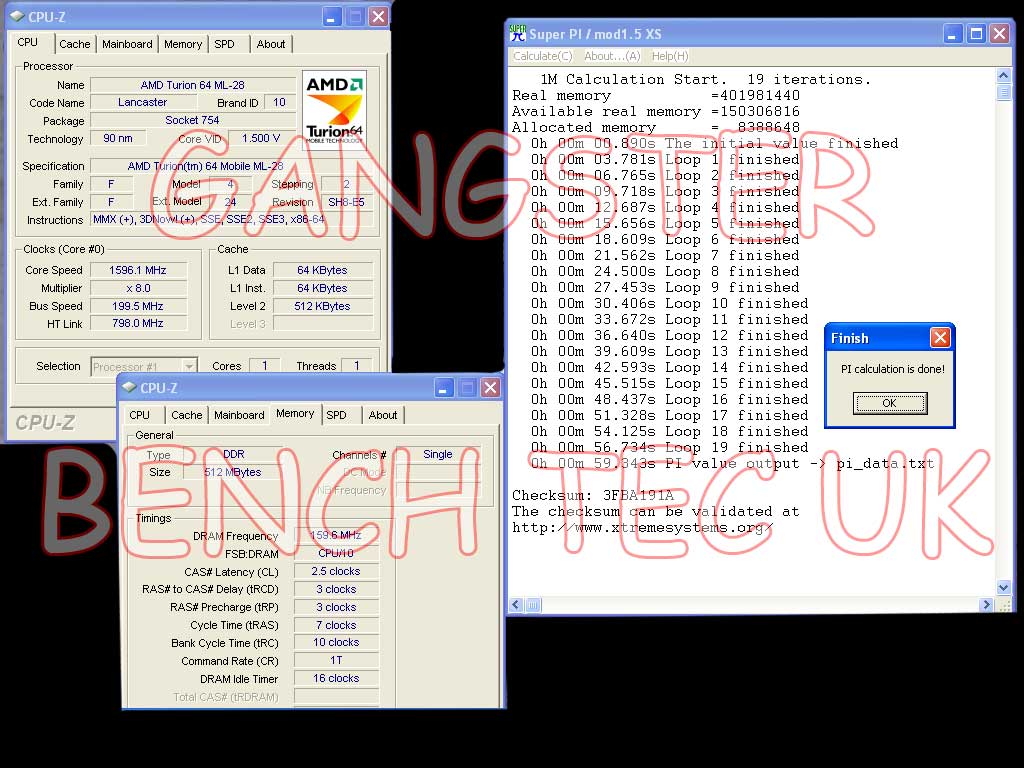Click scroll down arrow in Super PI
The image size is (1024, 768).
click(1004, 587)
